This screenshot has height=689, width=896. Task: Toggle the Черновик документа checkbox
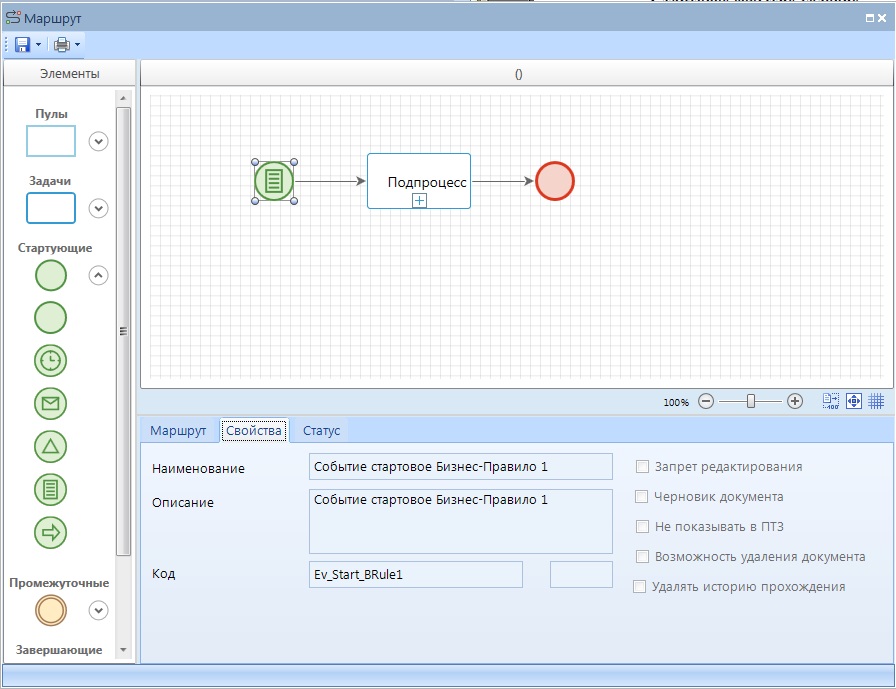click(x=643, y=497)
